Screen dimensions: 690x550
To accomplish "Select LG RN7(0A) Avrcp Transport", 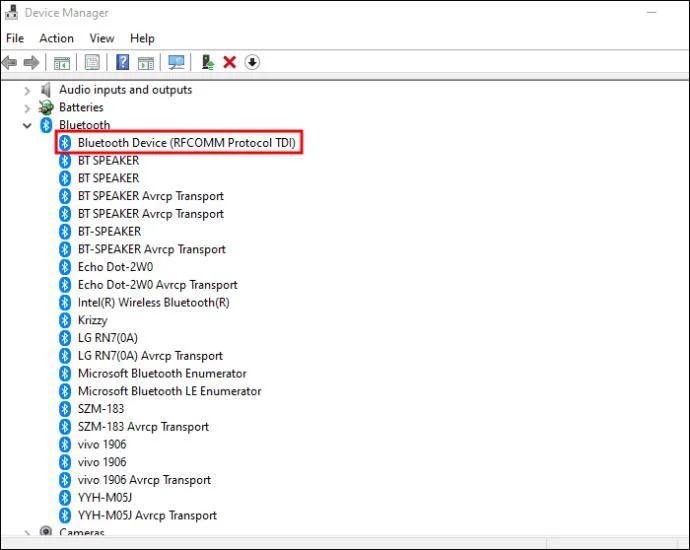I will click(150, 356).
